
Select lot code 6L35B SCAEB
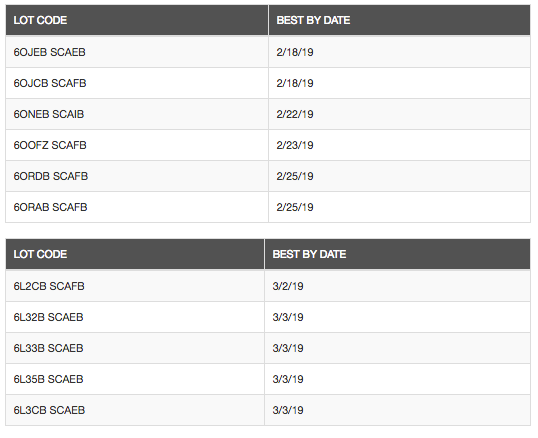pos(48,379)
